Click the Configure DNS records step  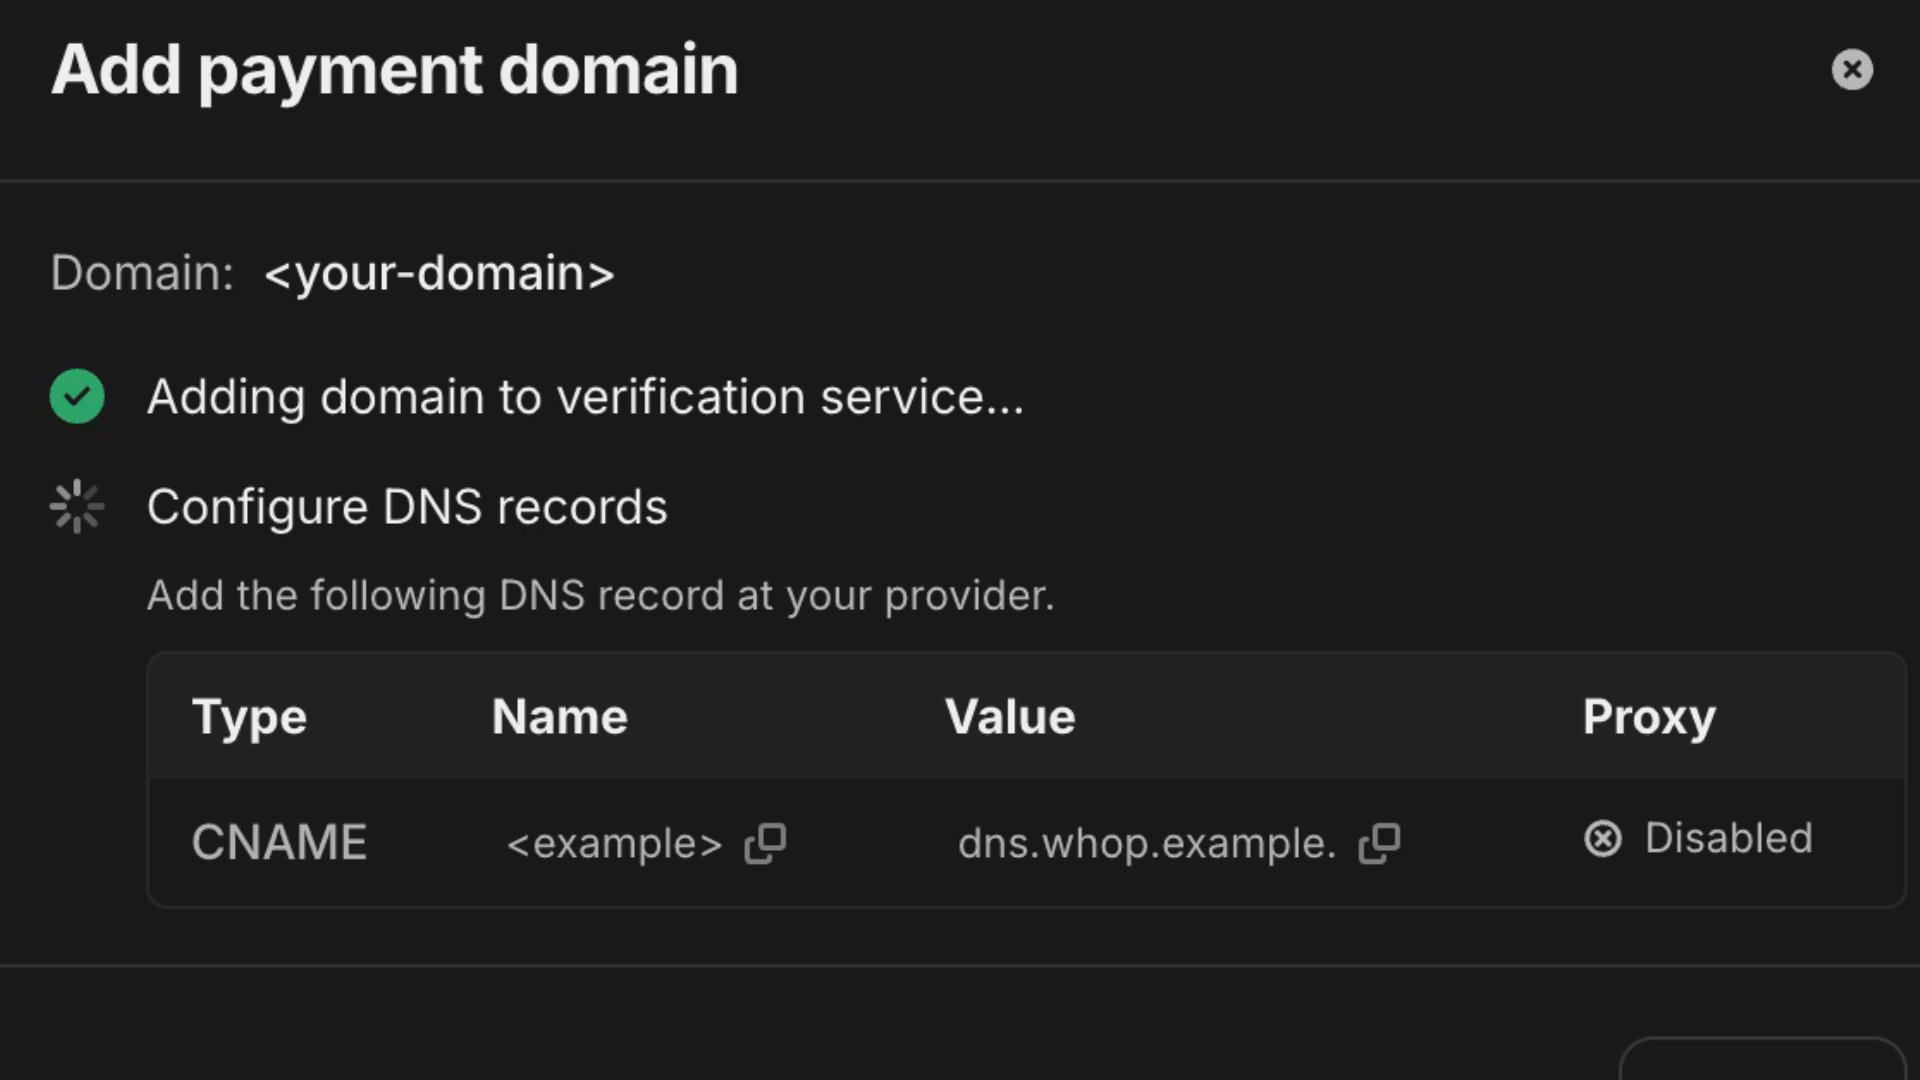click(x=407, y=507)
